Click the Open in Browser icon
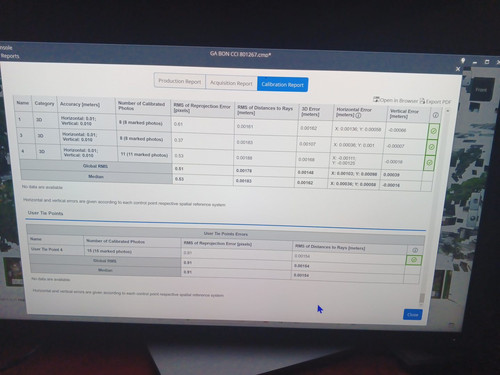 (x=376, y=99)
